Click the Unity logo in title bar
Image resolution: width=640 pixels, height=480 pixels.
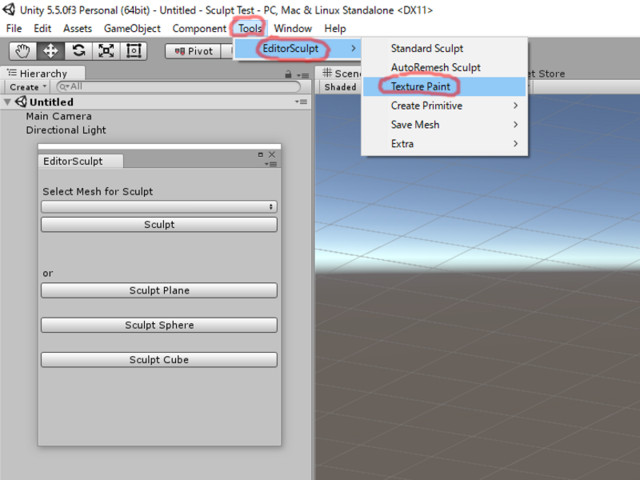tap(9, 9)
